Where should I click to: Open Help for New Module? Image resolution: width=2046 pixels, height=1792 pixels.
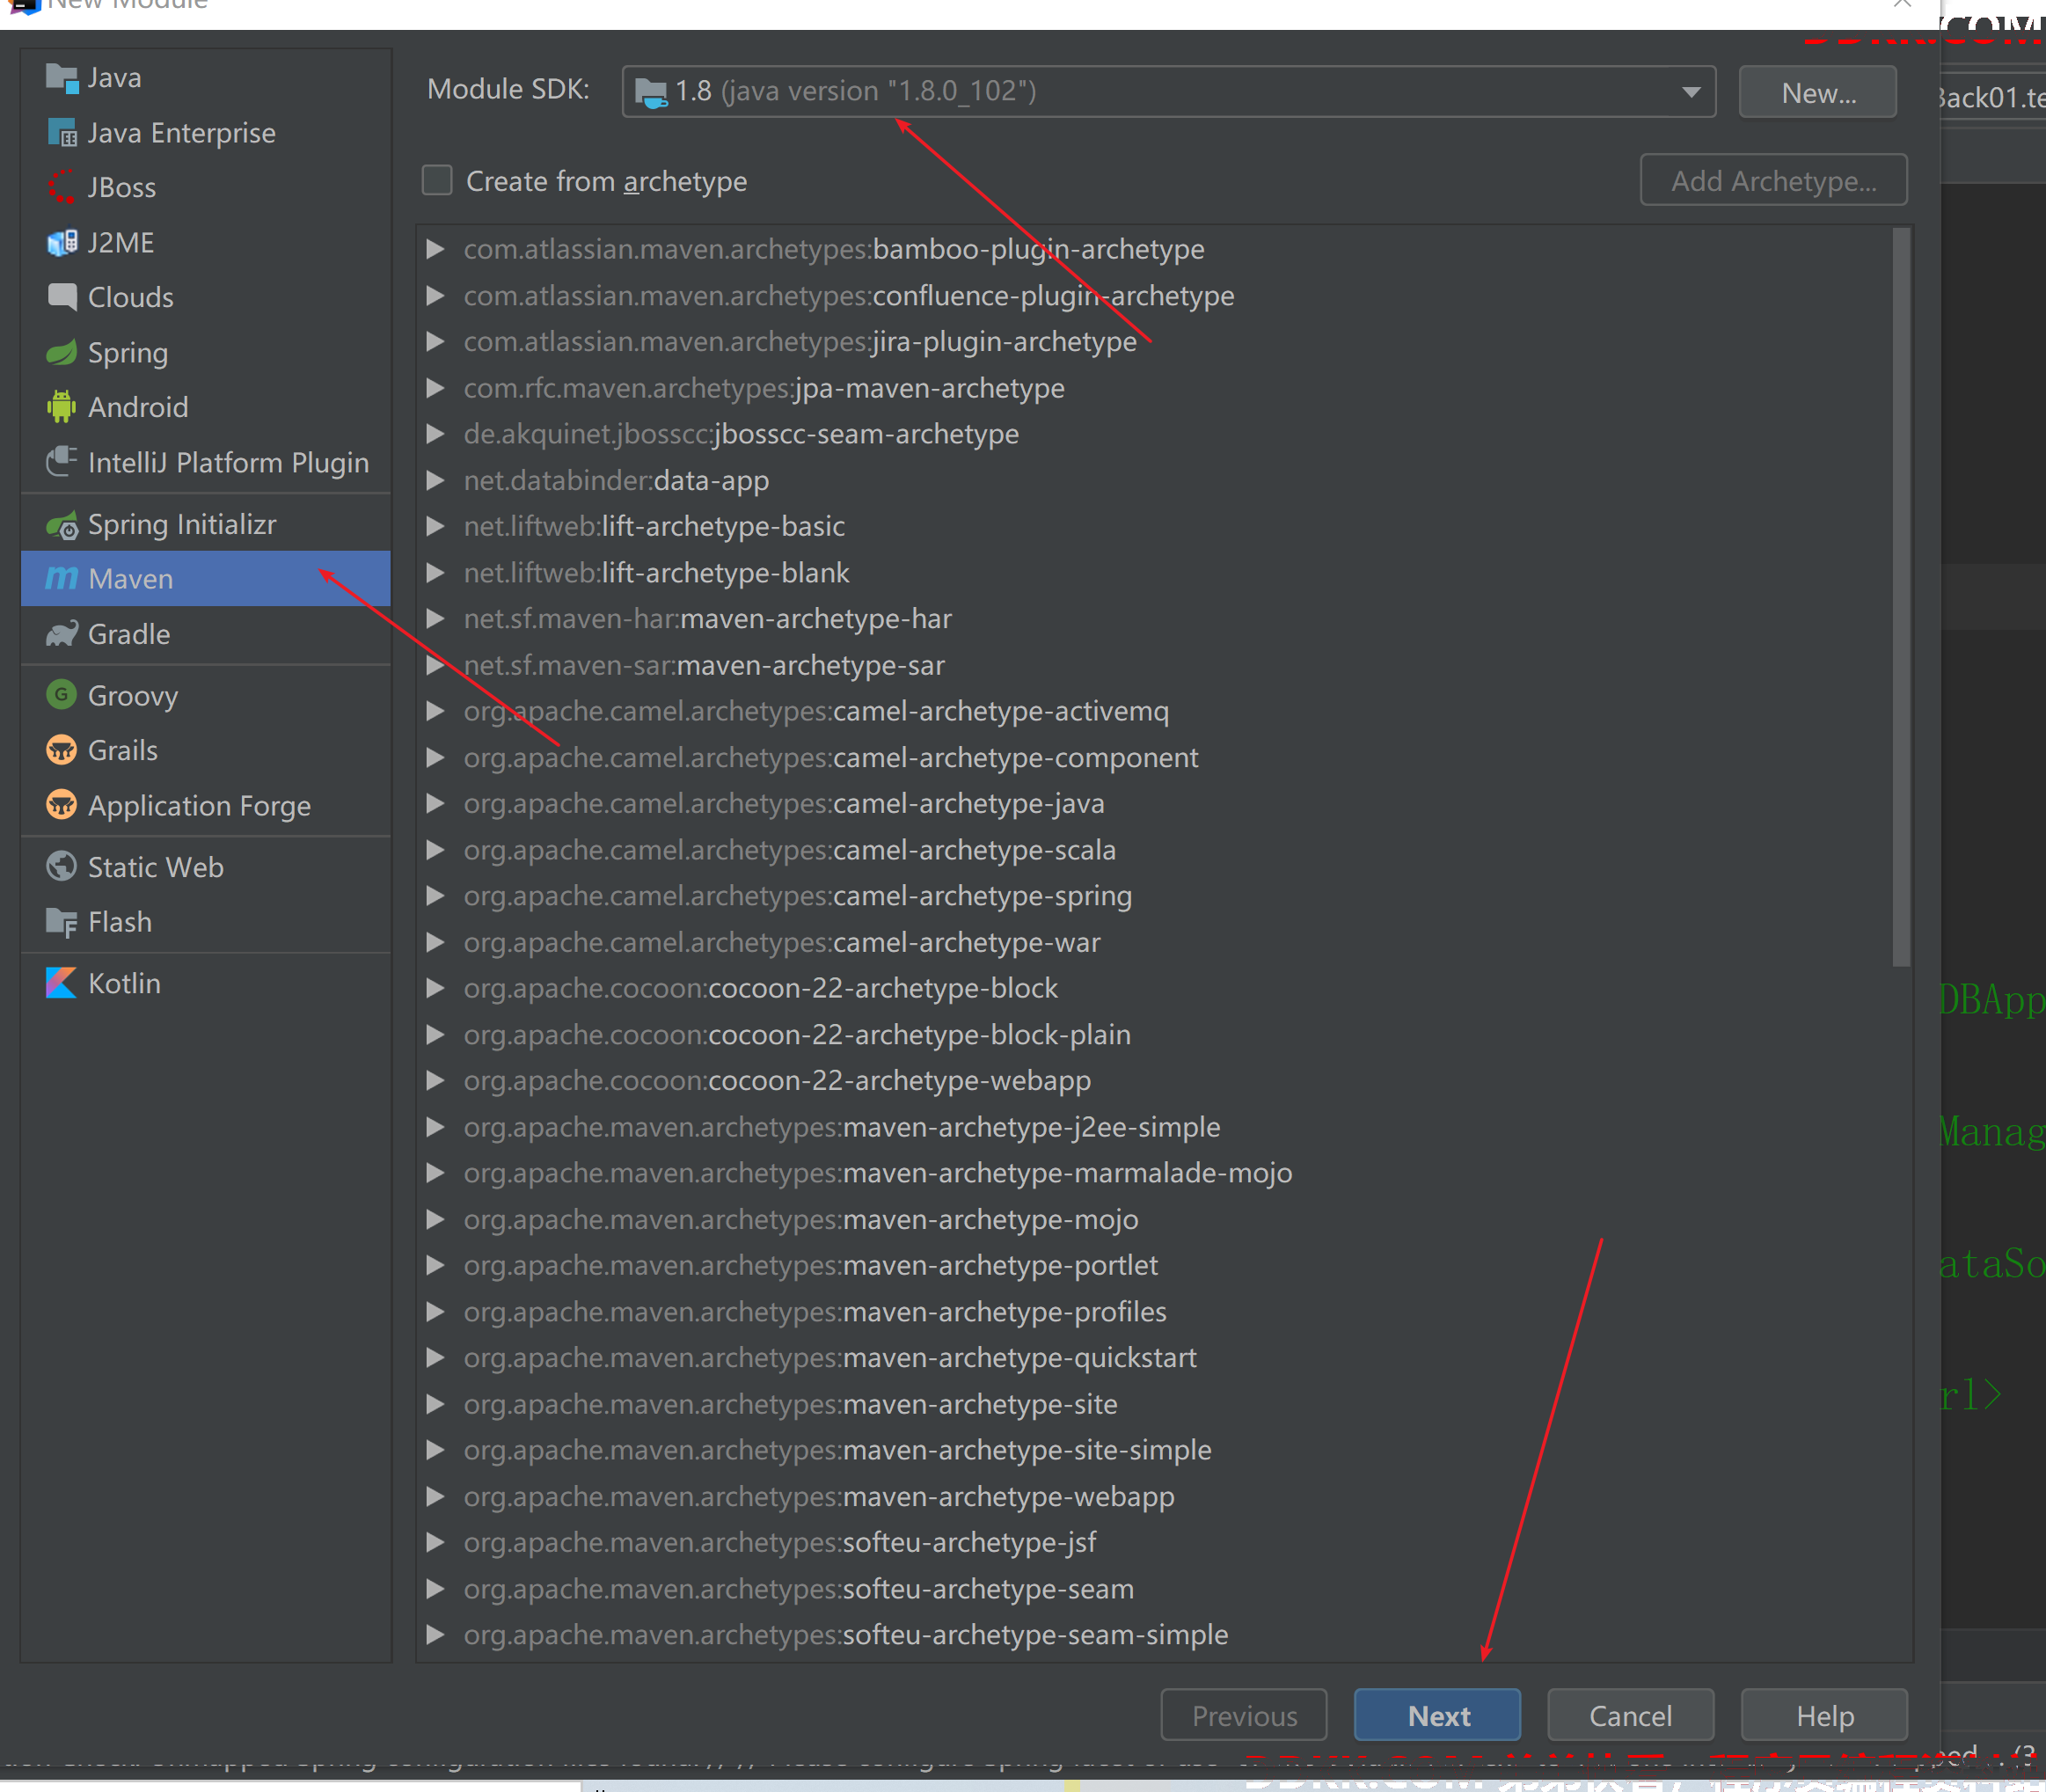pyautogui.click(x=1824, y=1716)
